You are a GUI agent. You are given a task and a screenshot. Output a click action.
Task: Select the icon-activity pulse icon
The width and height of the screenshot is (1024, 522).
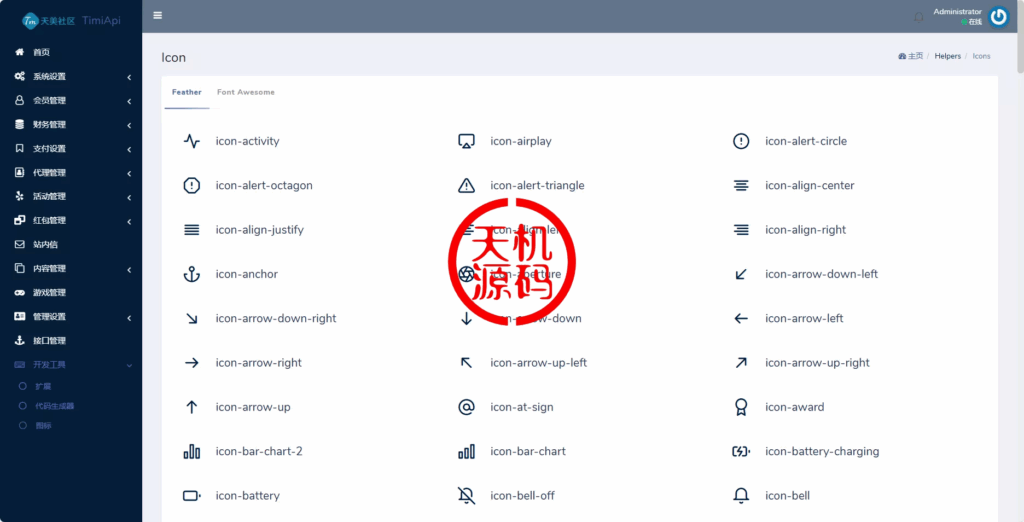(x=192, y=141)
